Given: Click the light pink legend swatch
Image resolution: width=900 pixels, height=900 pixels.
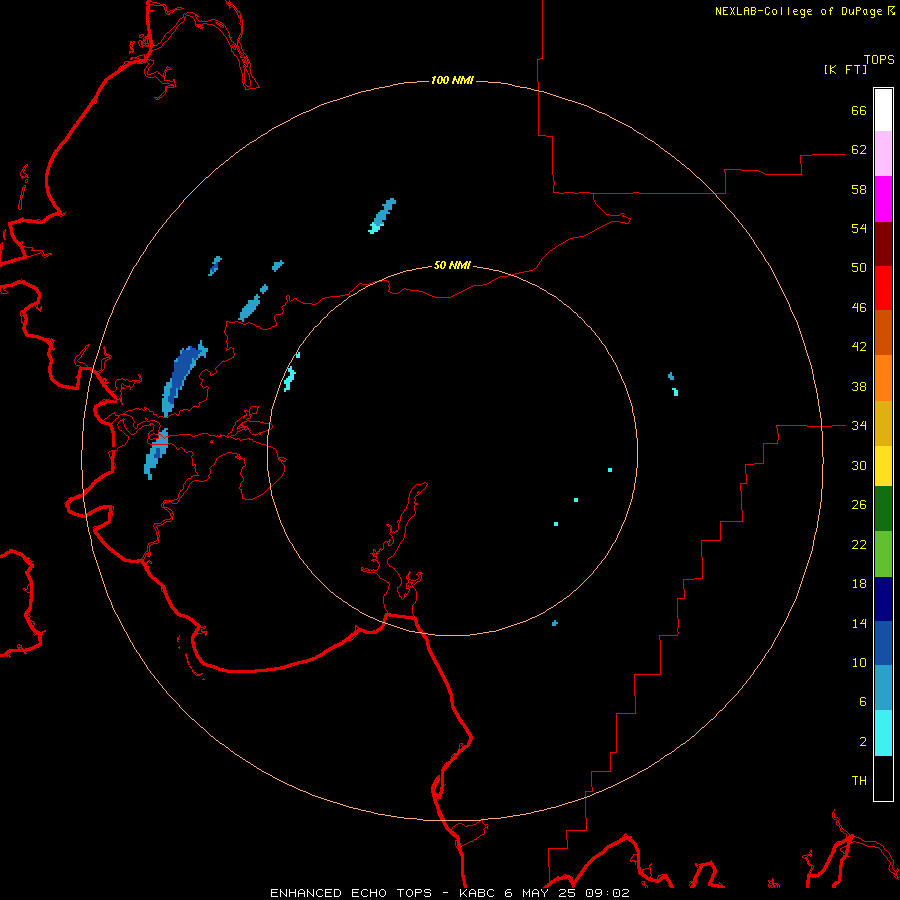Looking at the screenshot, I should click(883, 154).
